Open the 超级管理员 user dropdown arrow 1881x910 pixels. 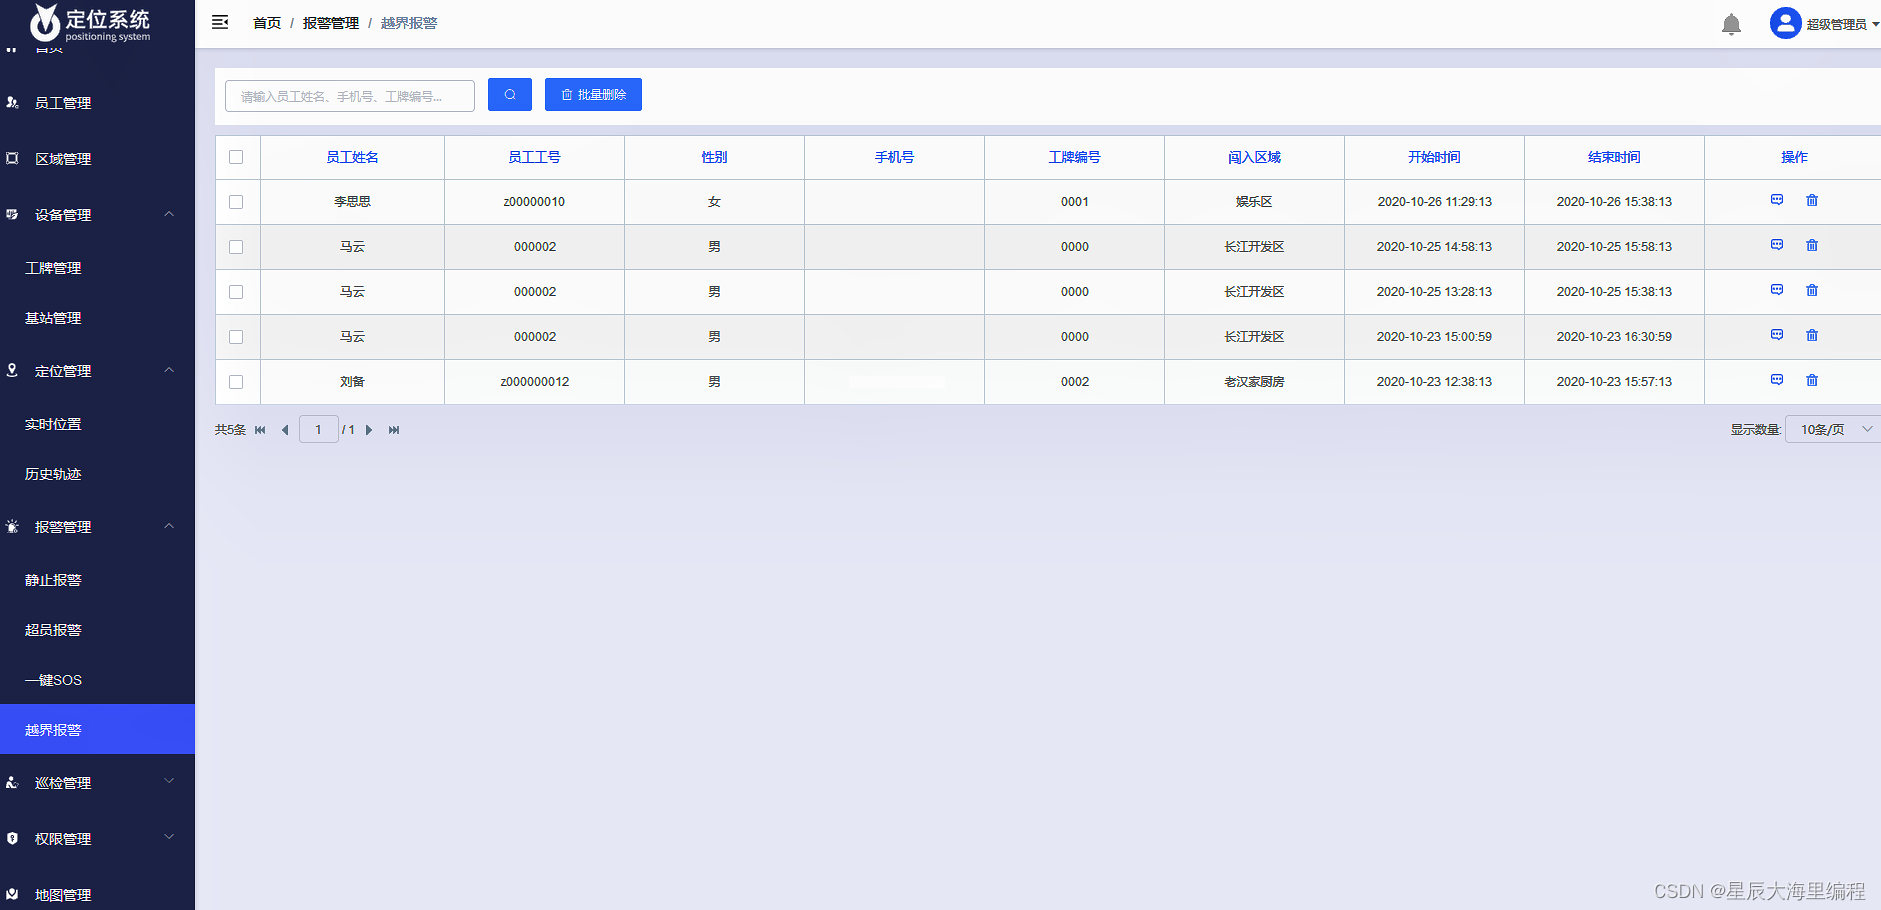pyautogui.click(x=1875, y=24)
